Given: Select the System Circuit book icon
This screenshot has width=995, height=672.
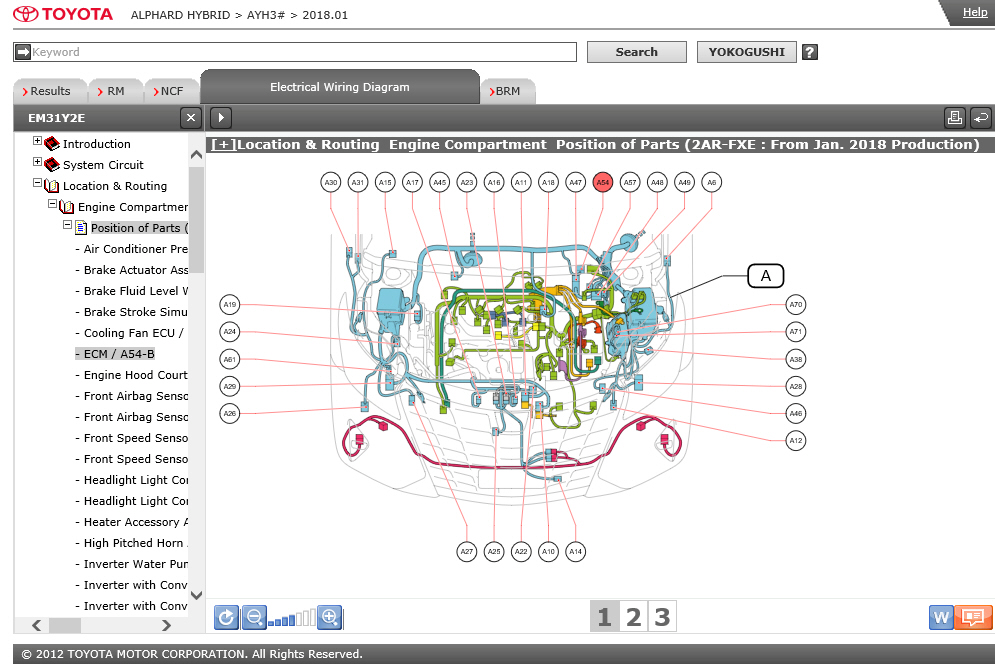Looking at the screenshot, I should 52,165.
